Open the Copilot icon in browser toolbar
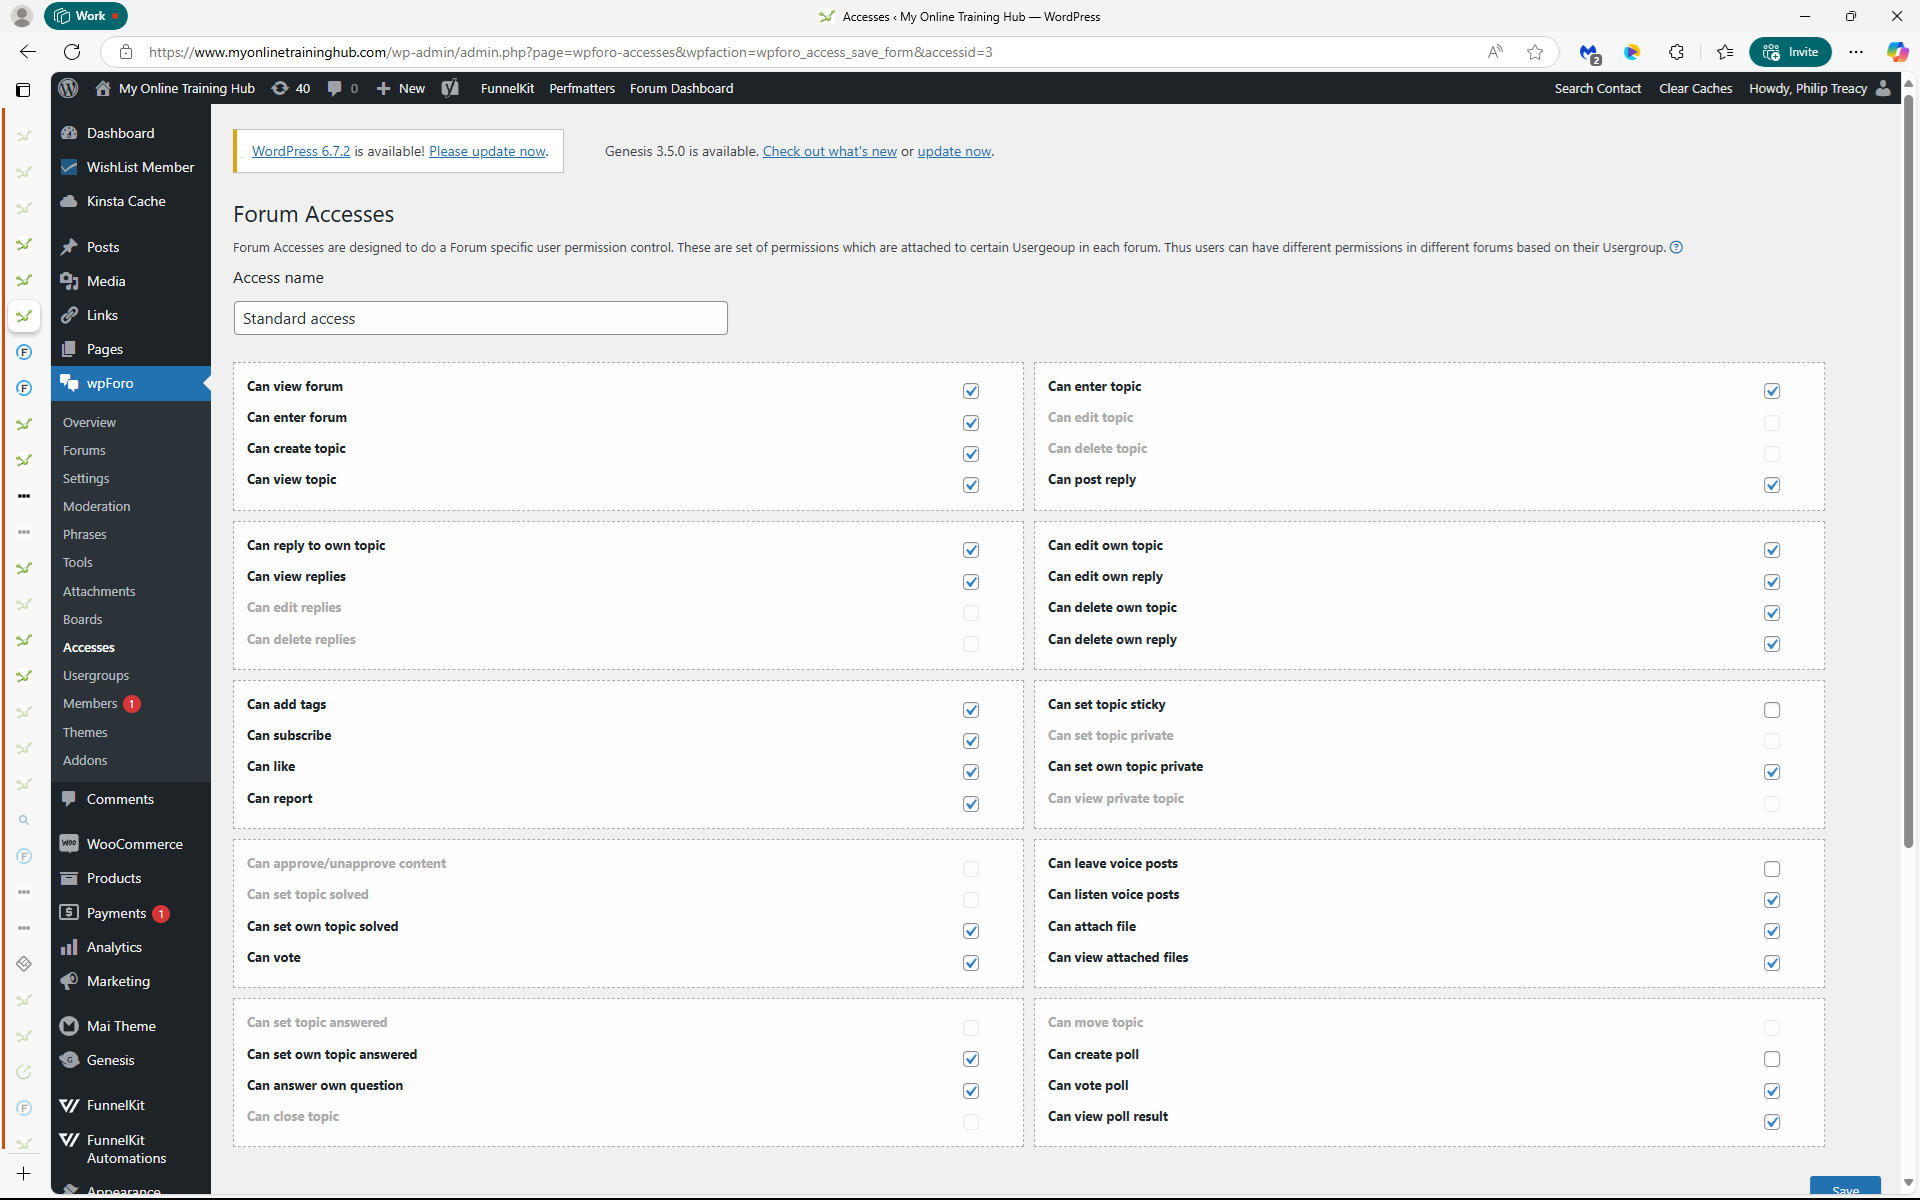This screenshot has width=1920, height=1200. click(x=1897, y=52)
